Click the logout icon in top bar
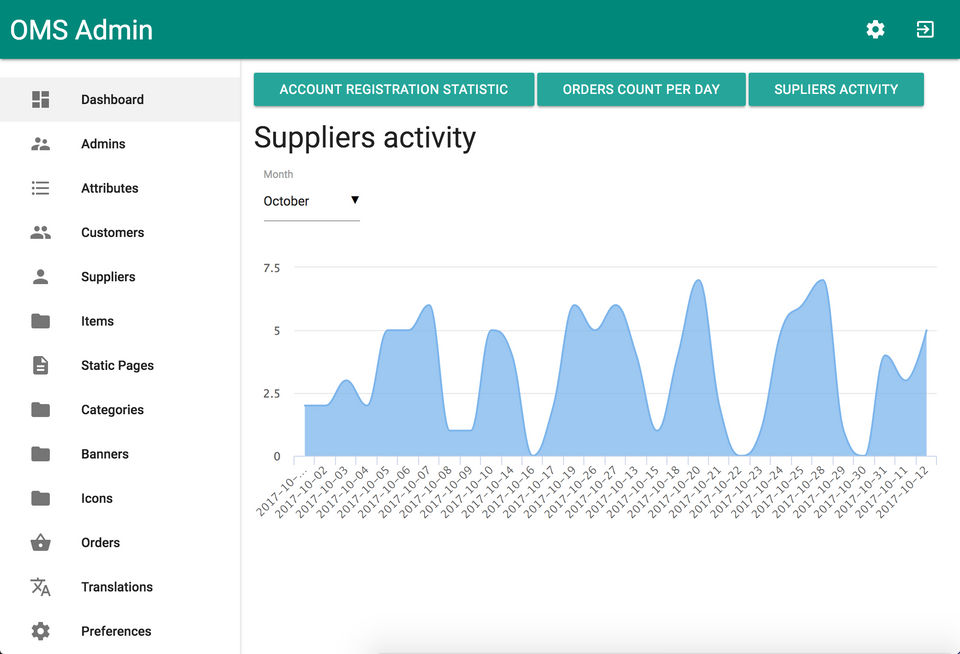 click(925, 30)
